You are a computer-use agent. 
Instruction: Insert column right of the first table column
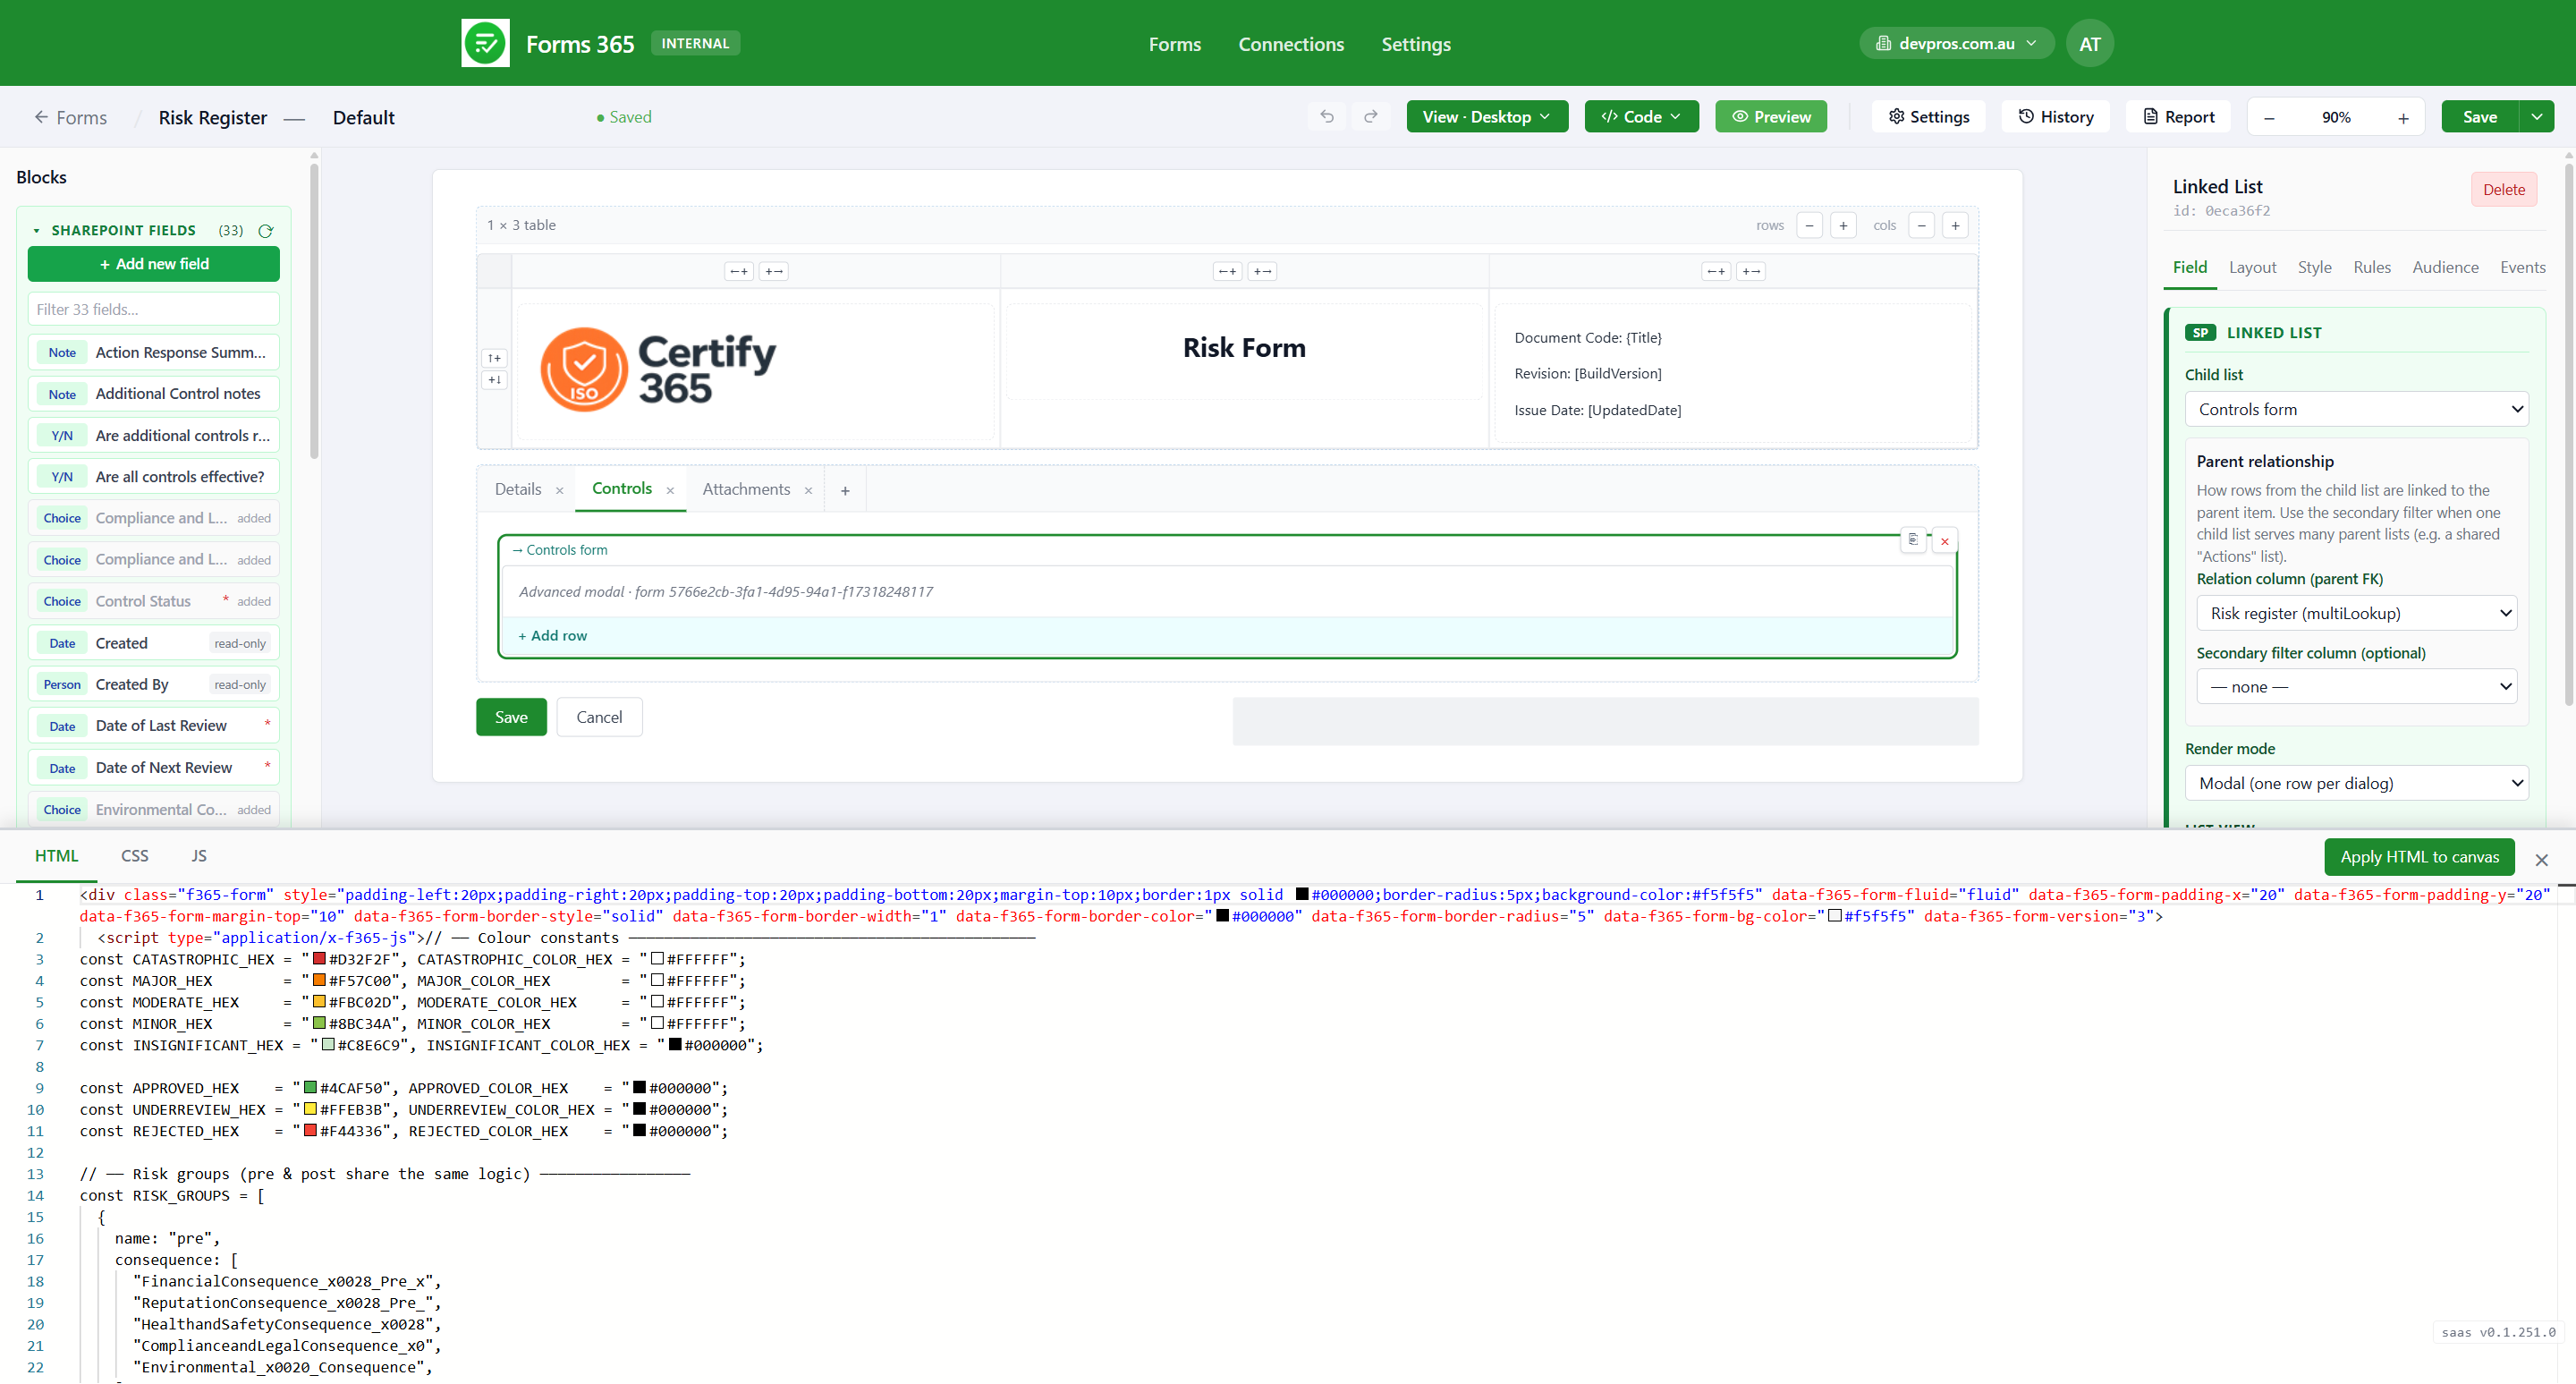(774, 271)
